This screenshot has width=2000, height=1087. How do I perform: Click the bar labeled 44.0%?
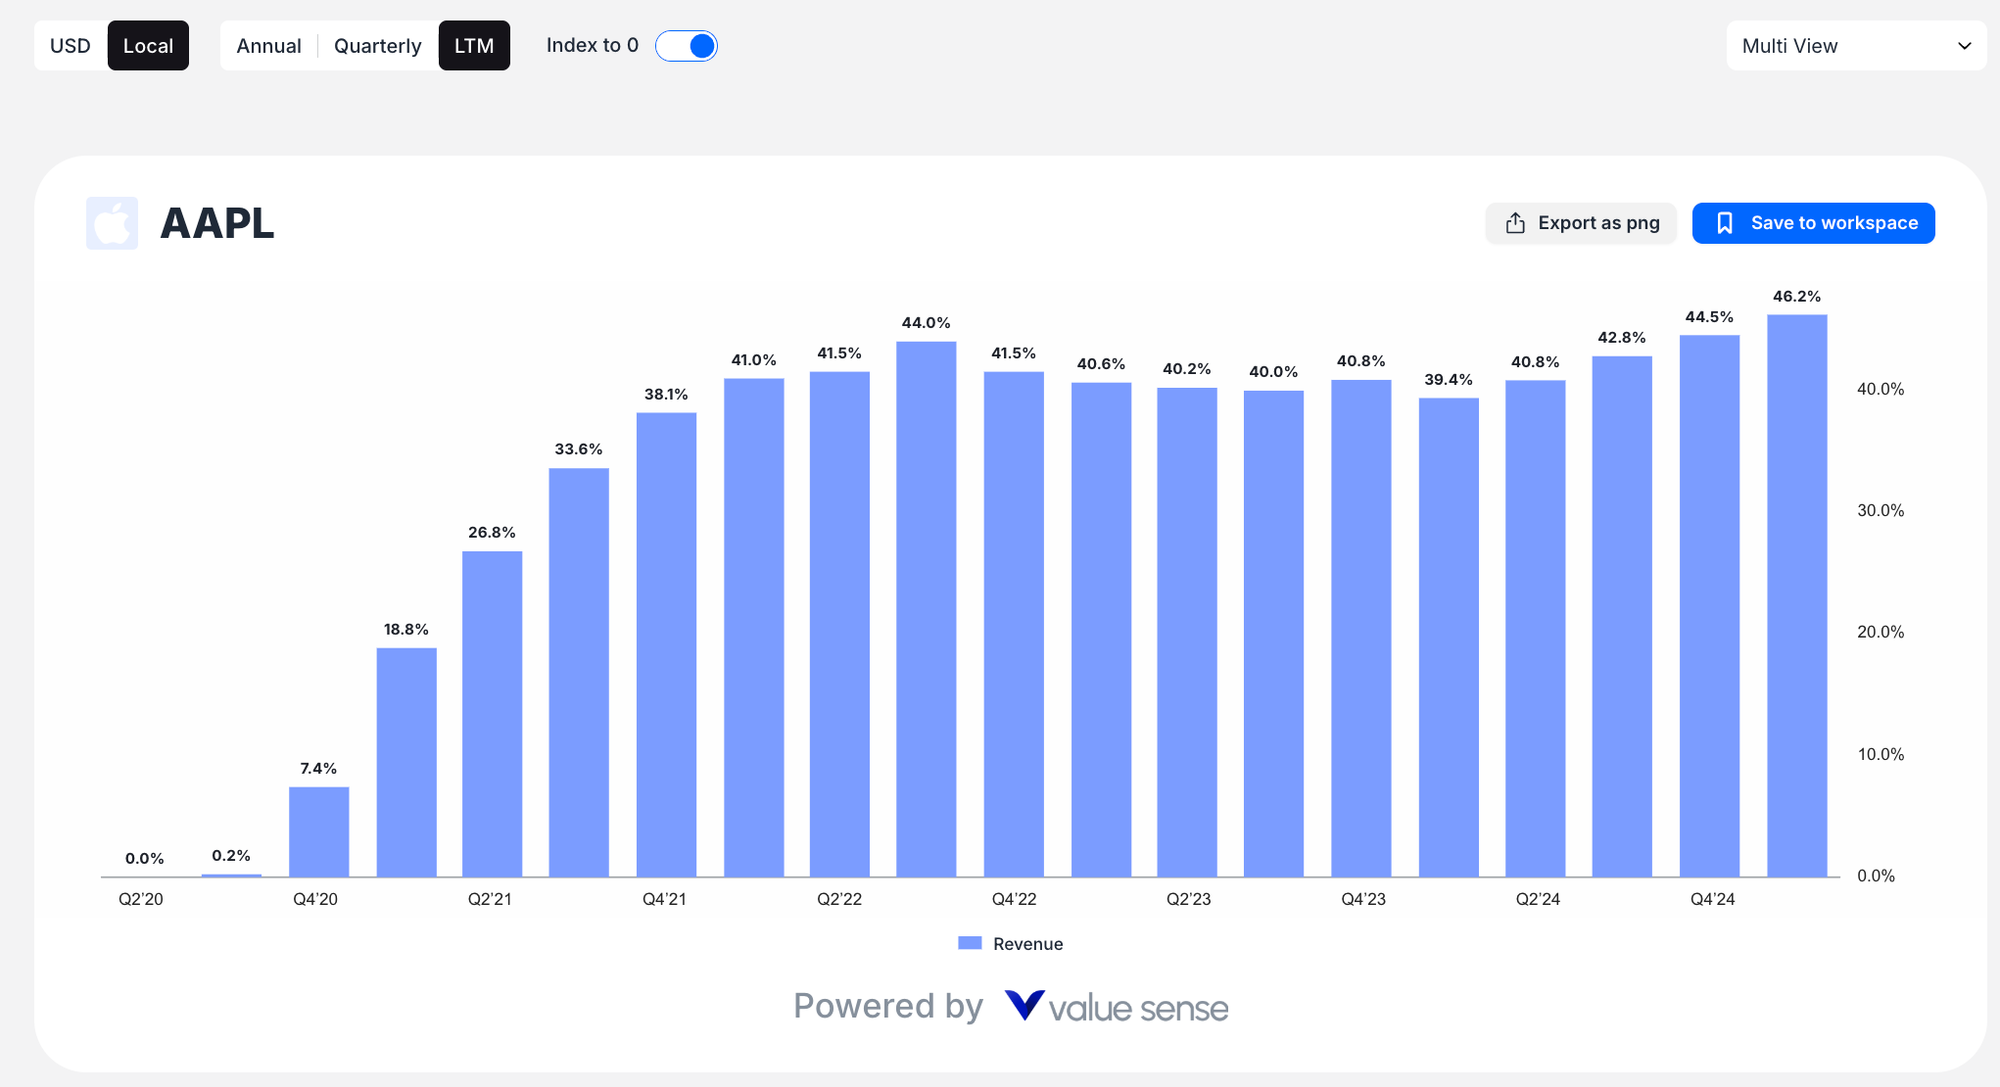tap(926, 610)
